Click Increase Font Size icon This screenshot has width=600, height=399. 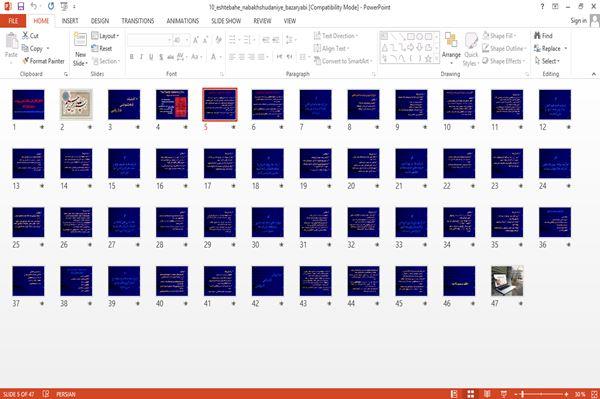(196, 40)
